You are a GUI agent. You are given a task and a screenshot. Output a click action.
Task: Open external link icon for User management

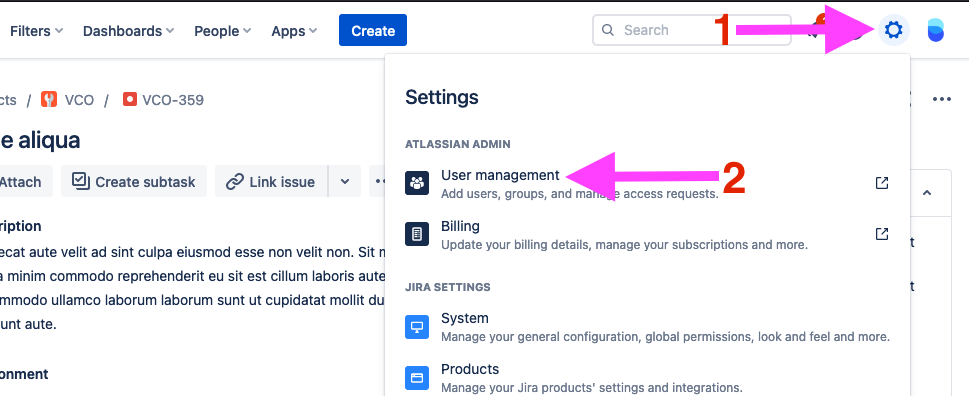click(x=882, y=183)
